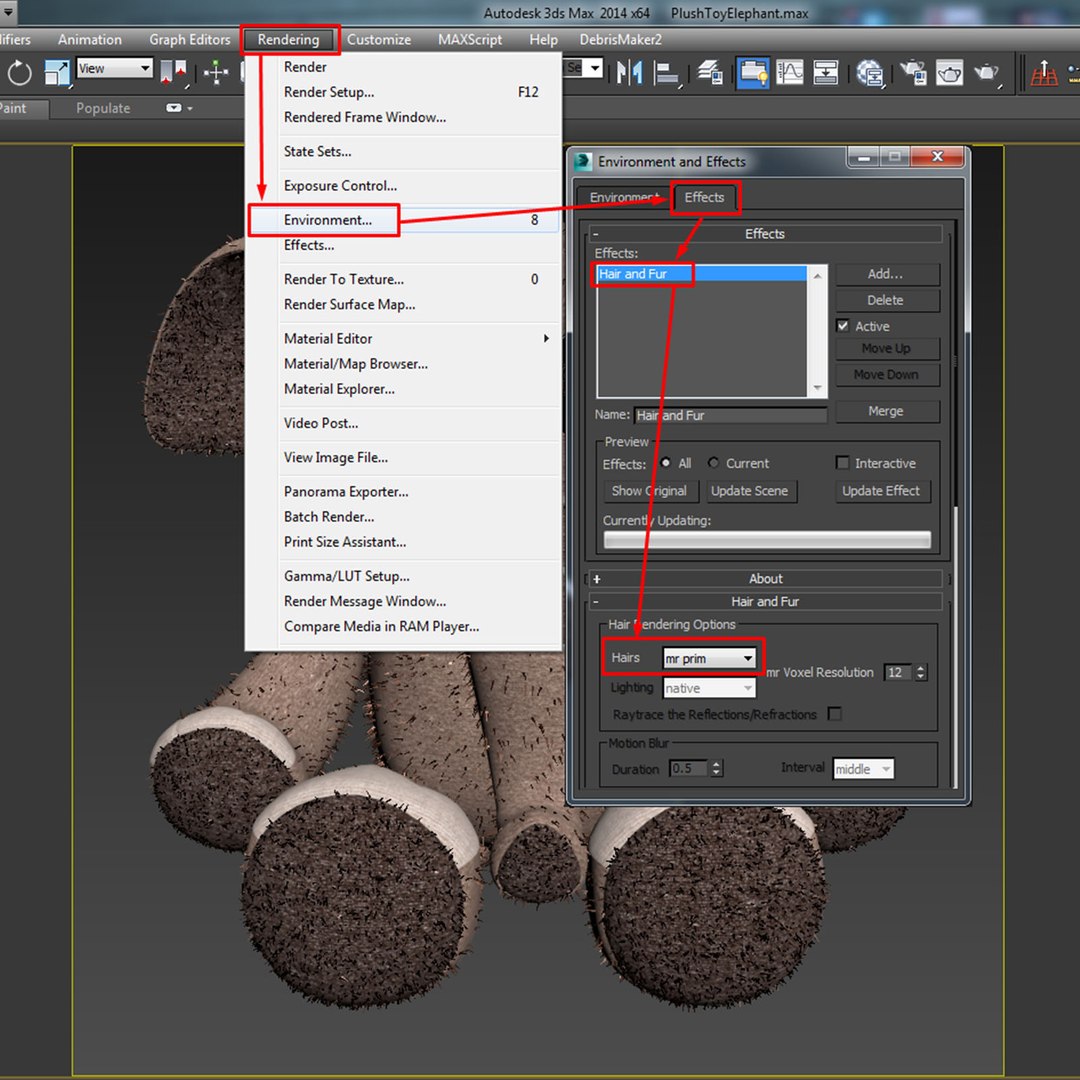Enable the Interactive preview checkbox
Screen dimensions: 1080x1080
[x=842, y=463]
